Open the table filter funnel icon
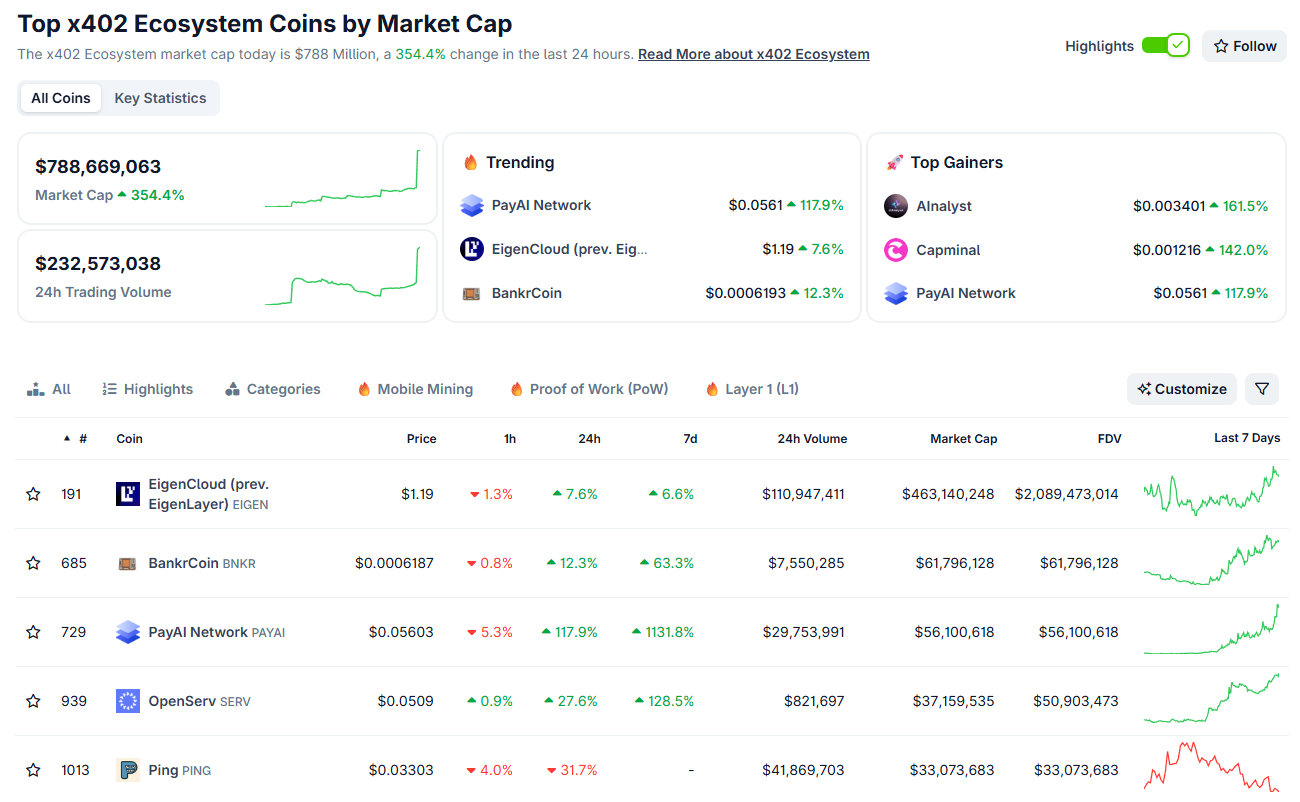The image size is (1300, 802). pyautogui.click(x=1261, y=389)
